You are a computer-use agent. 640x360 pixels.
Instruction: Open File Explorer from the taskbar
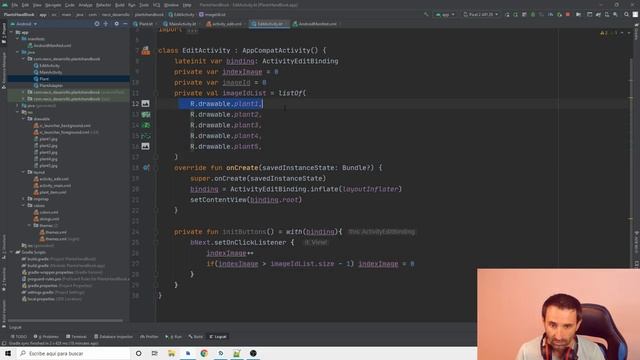coord(171,353)
